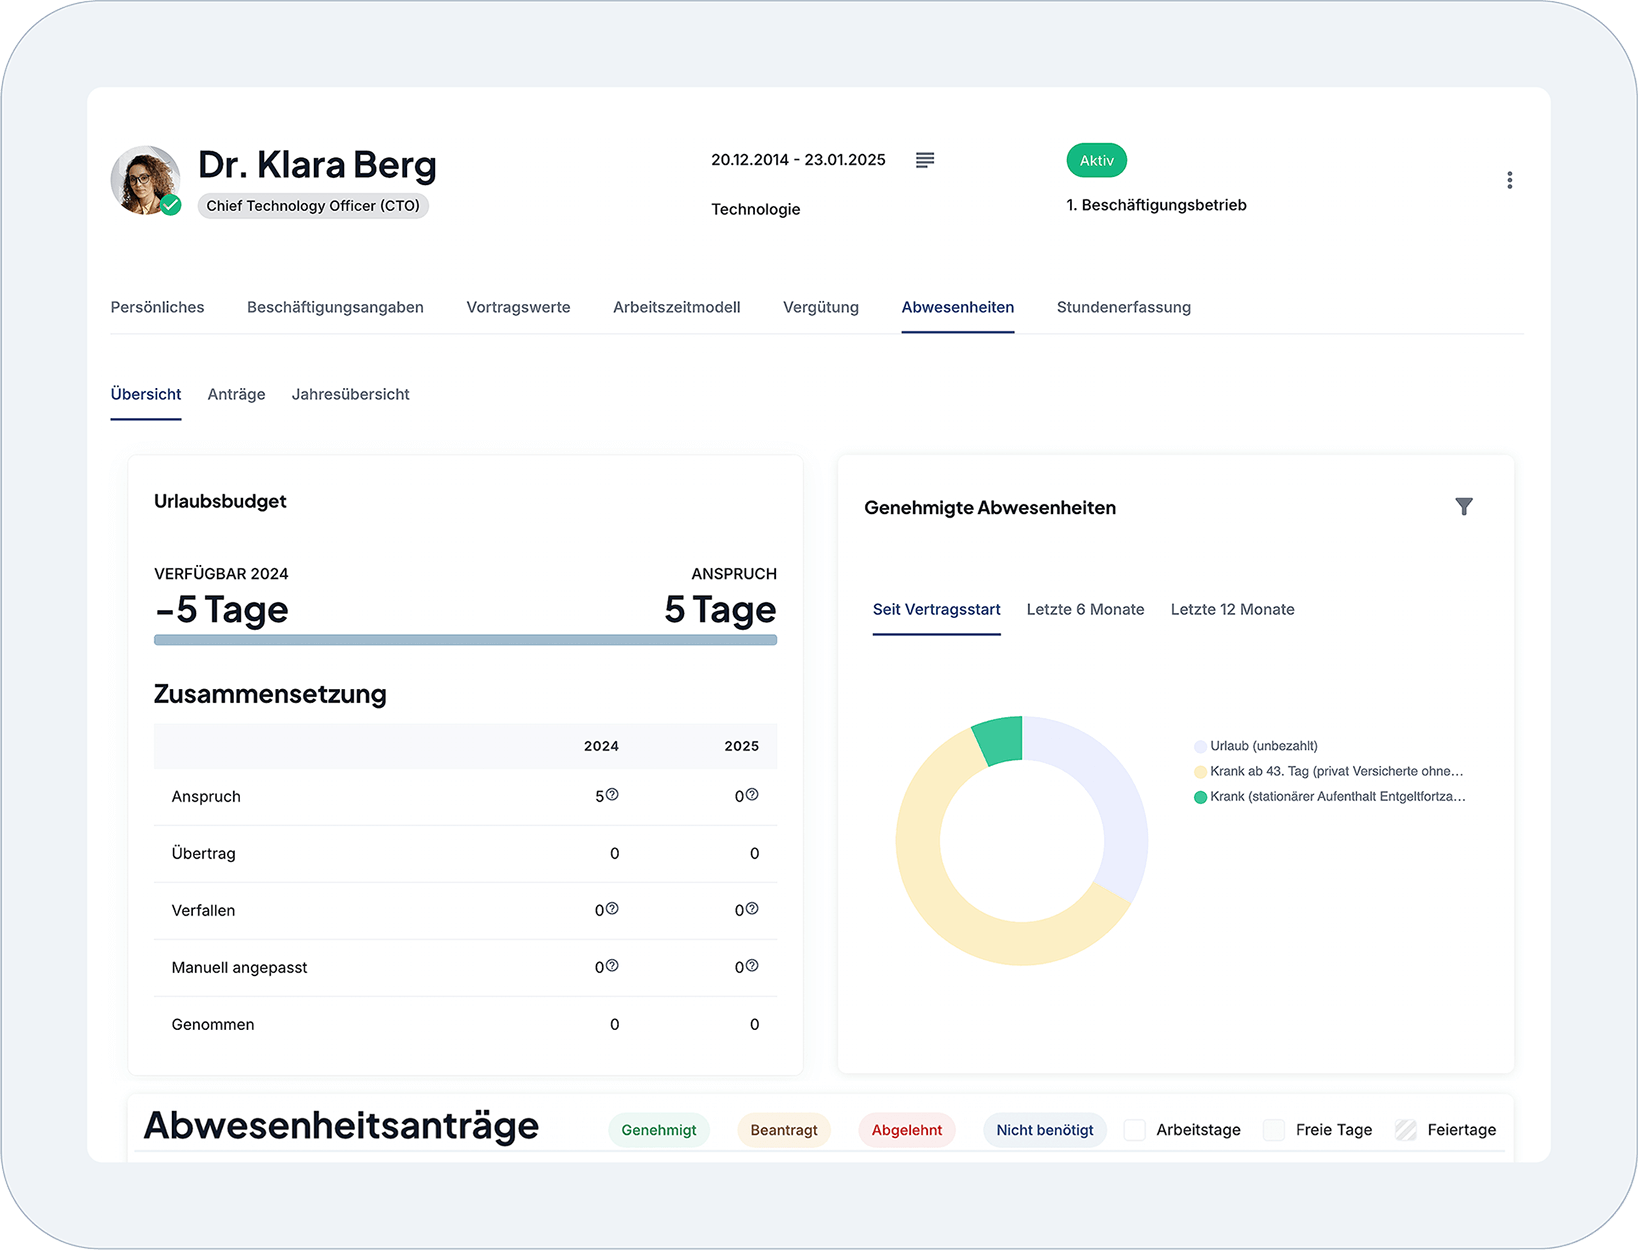
Task: Click help icon next to Anspruch 2024 value
Action: pyautogui.click(x=612, y=795)
